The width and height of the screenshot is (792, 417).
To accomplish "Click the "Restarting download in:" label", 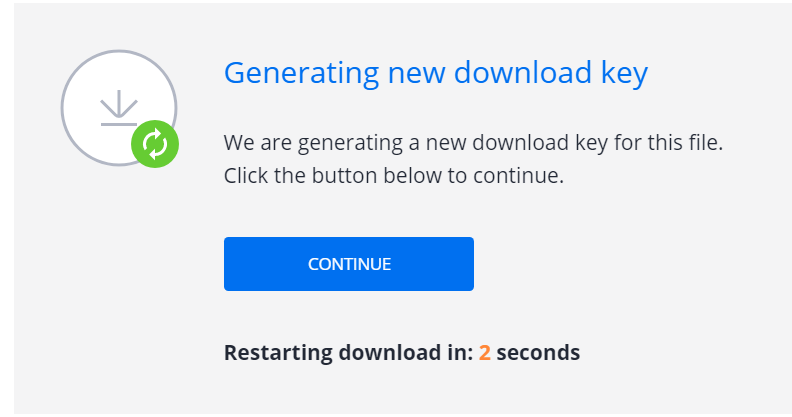I will (x=348, y=352).
